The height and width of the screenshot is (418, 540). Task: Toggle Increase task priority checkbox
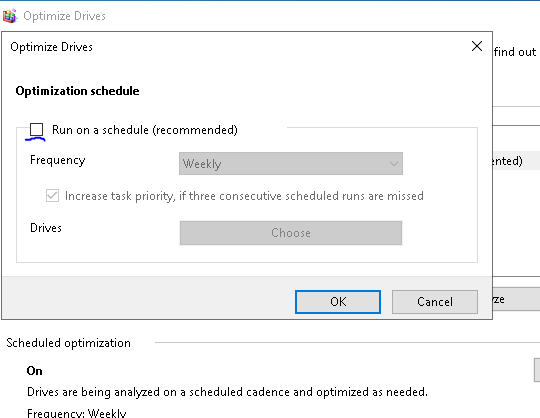[52, 196]
